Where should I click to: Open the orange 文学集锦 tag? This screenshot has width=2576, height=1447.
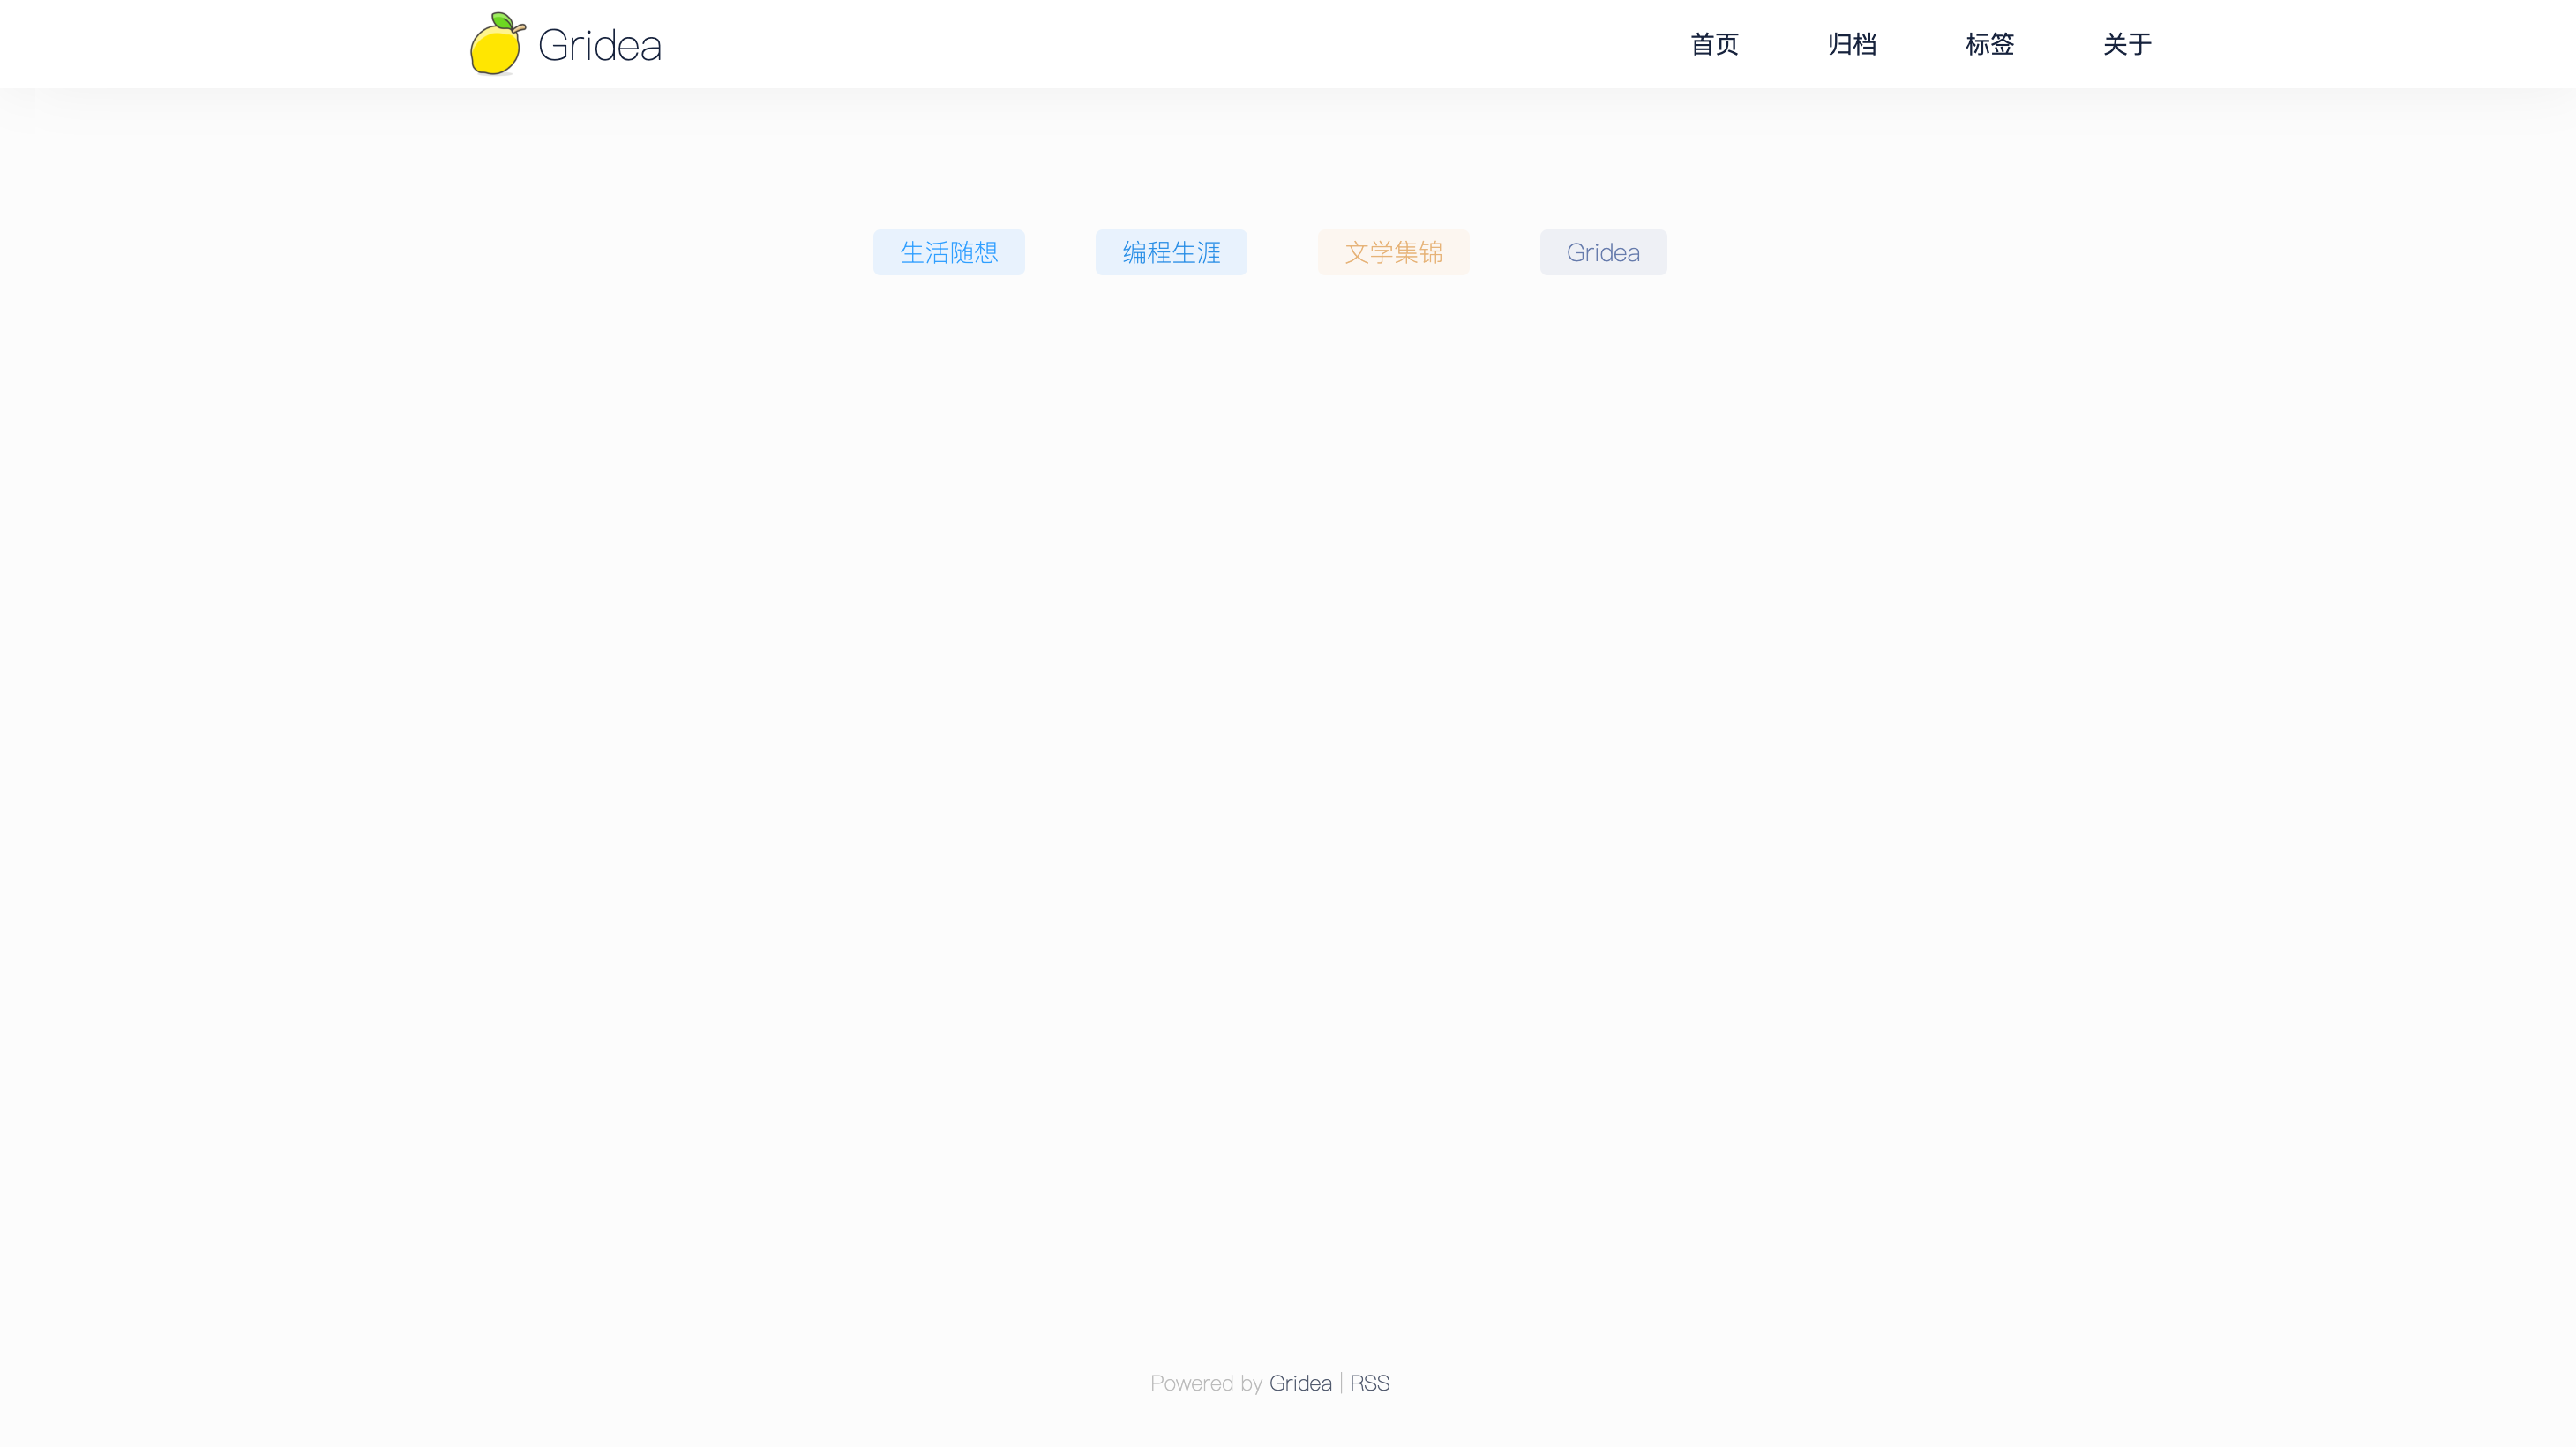pos(1393,252)
